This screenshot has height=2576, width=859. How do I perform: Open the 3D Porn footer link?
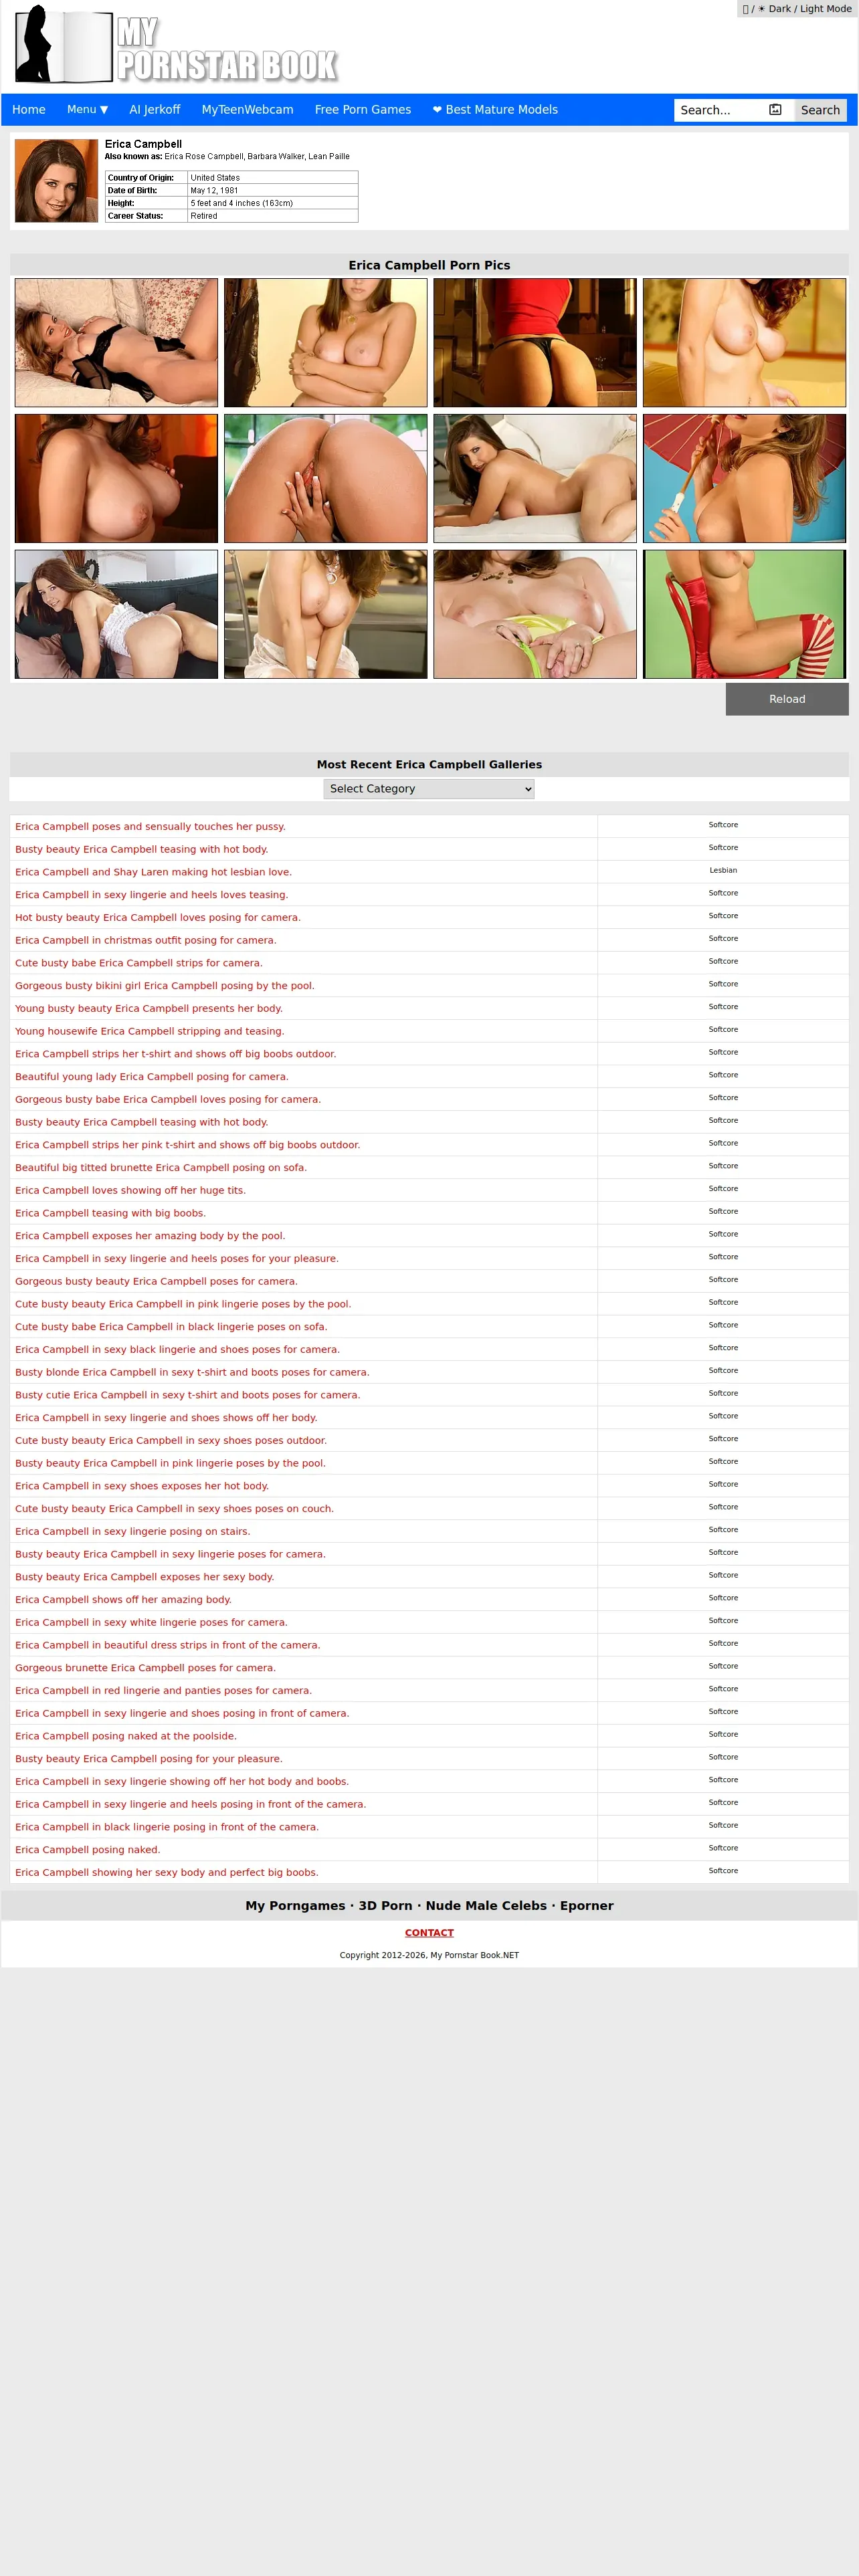tap(385, 1906)
